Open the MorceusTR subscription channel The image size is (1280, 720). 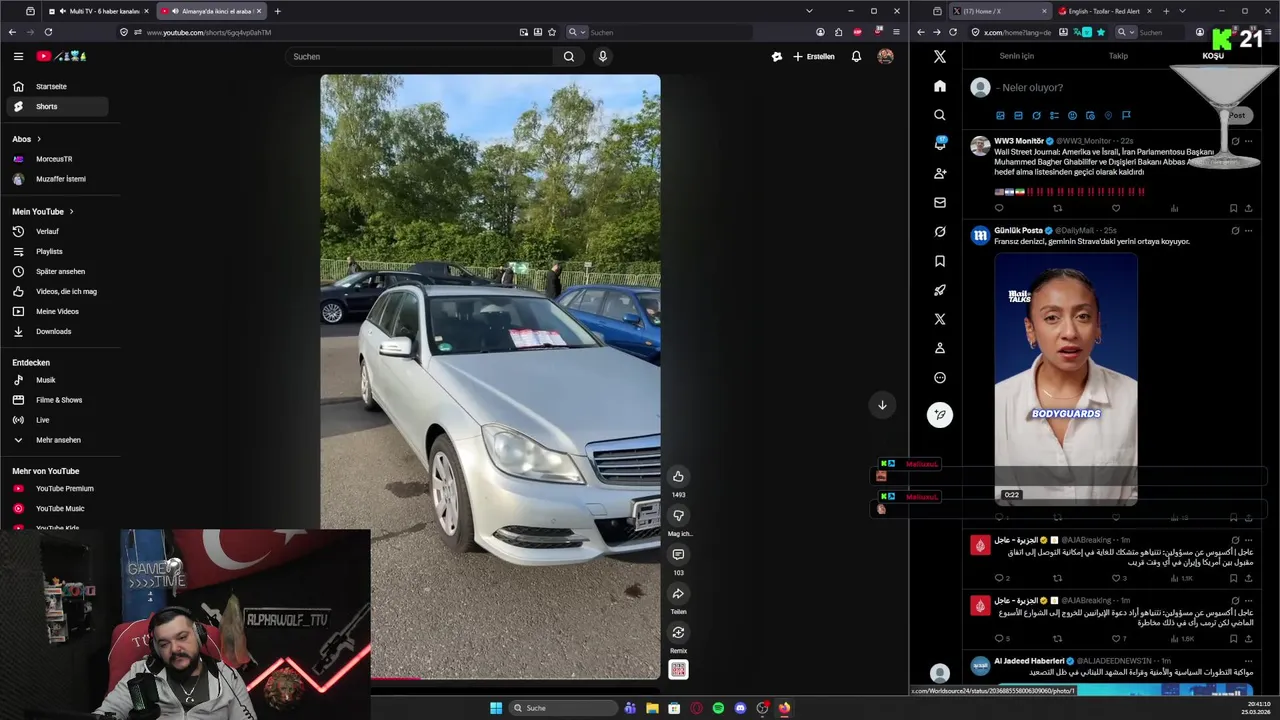tap(58, 159)
